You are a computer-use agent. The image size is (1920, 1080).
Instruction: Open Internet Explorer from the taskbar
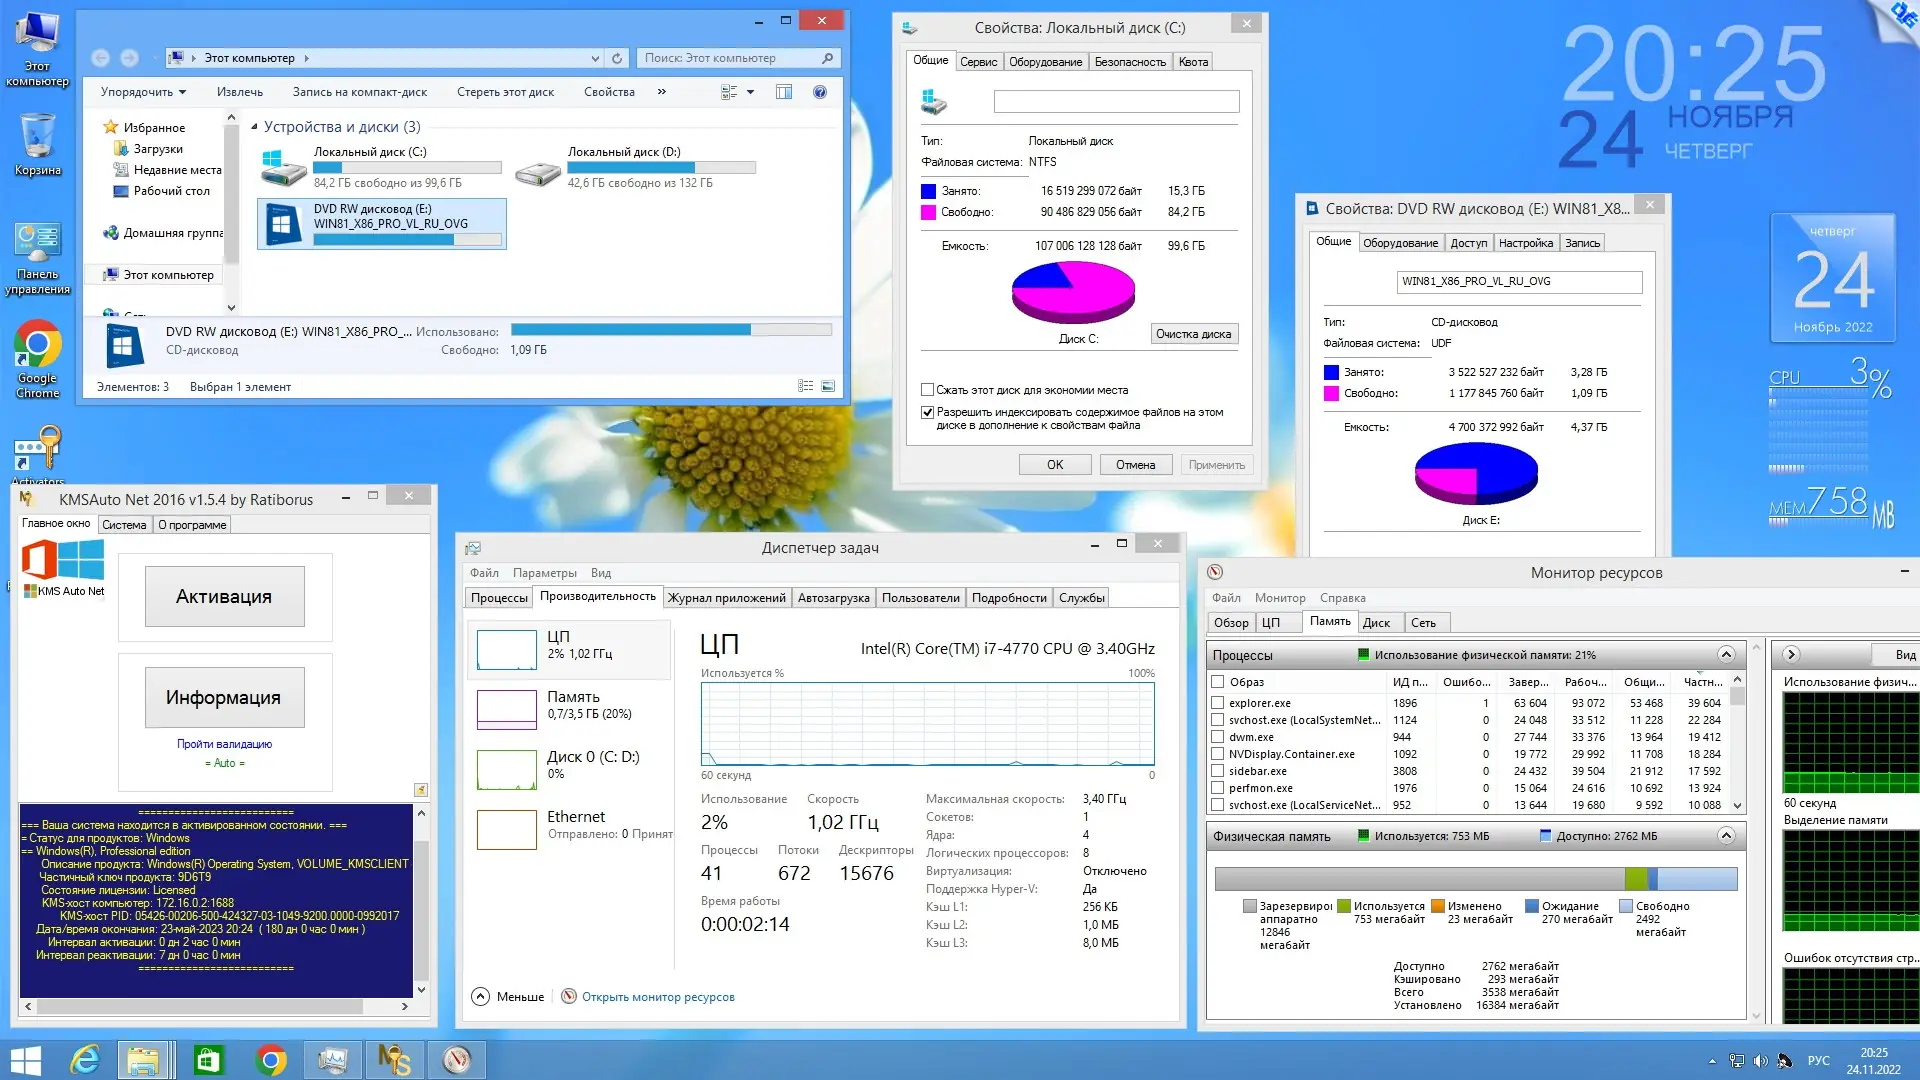pos(85,1060)
